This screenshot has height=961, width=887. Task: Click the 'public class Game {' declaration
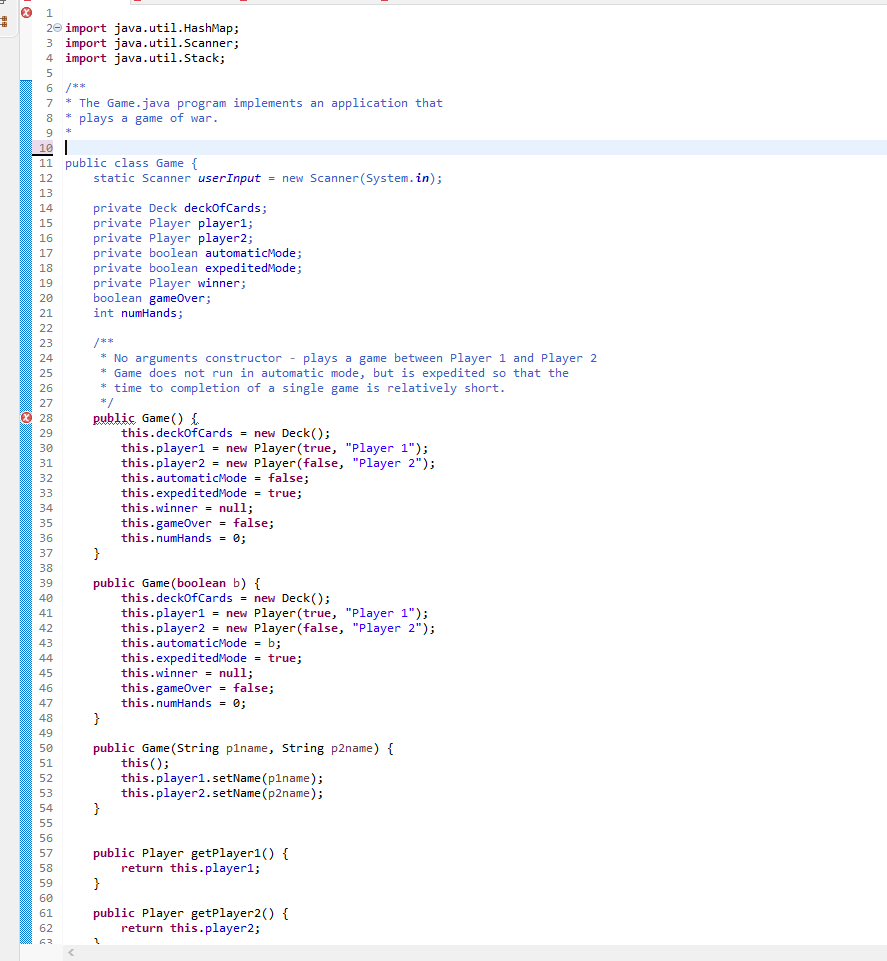pyautogui.click(x=131, y=163)
